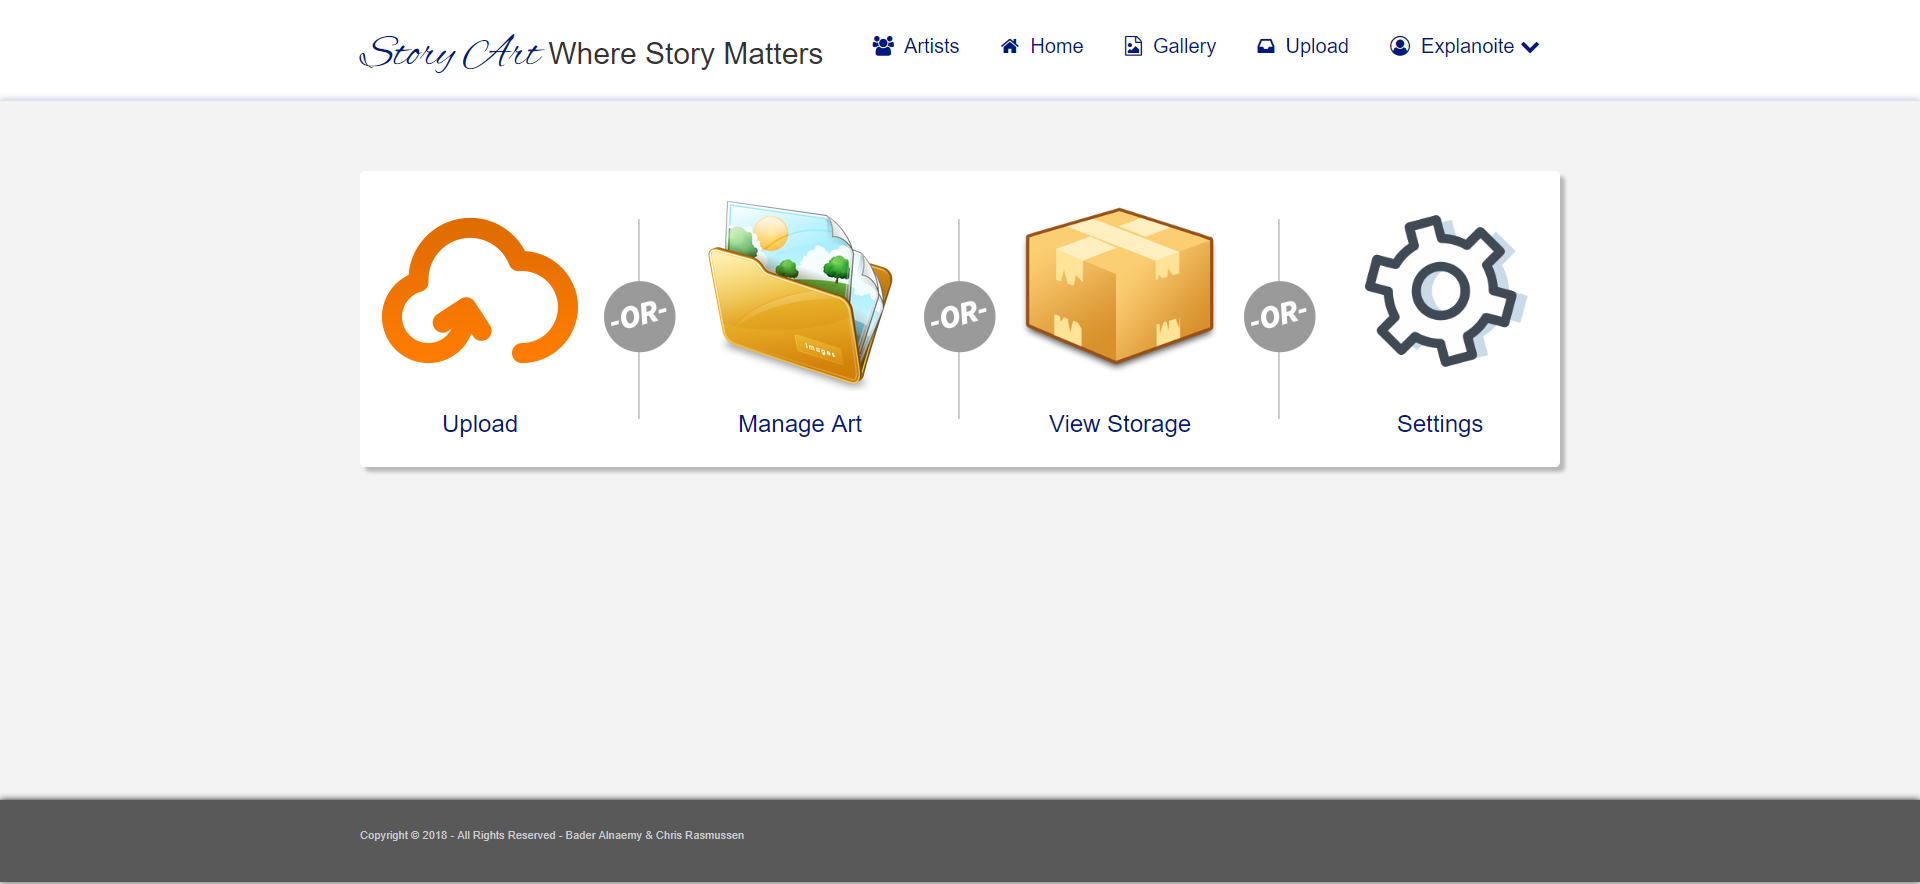
Task: Click the image file icon beside Gallery
Action: click(1133, 46)
